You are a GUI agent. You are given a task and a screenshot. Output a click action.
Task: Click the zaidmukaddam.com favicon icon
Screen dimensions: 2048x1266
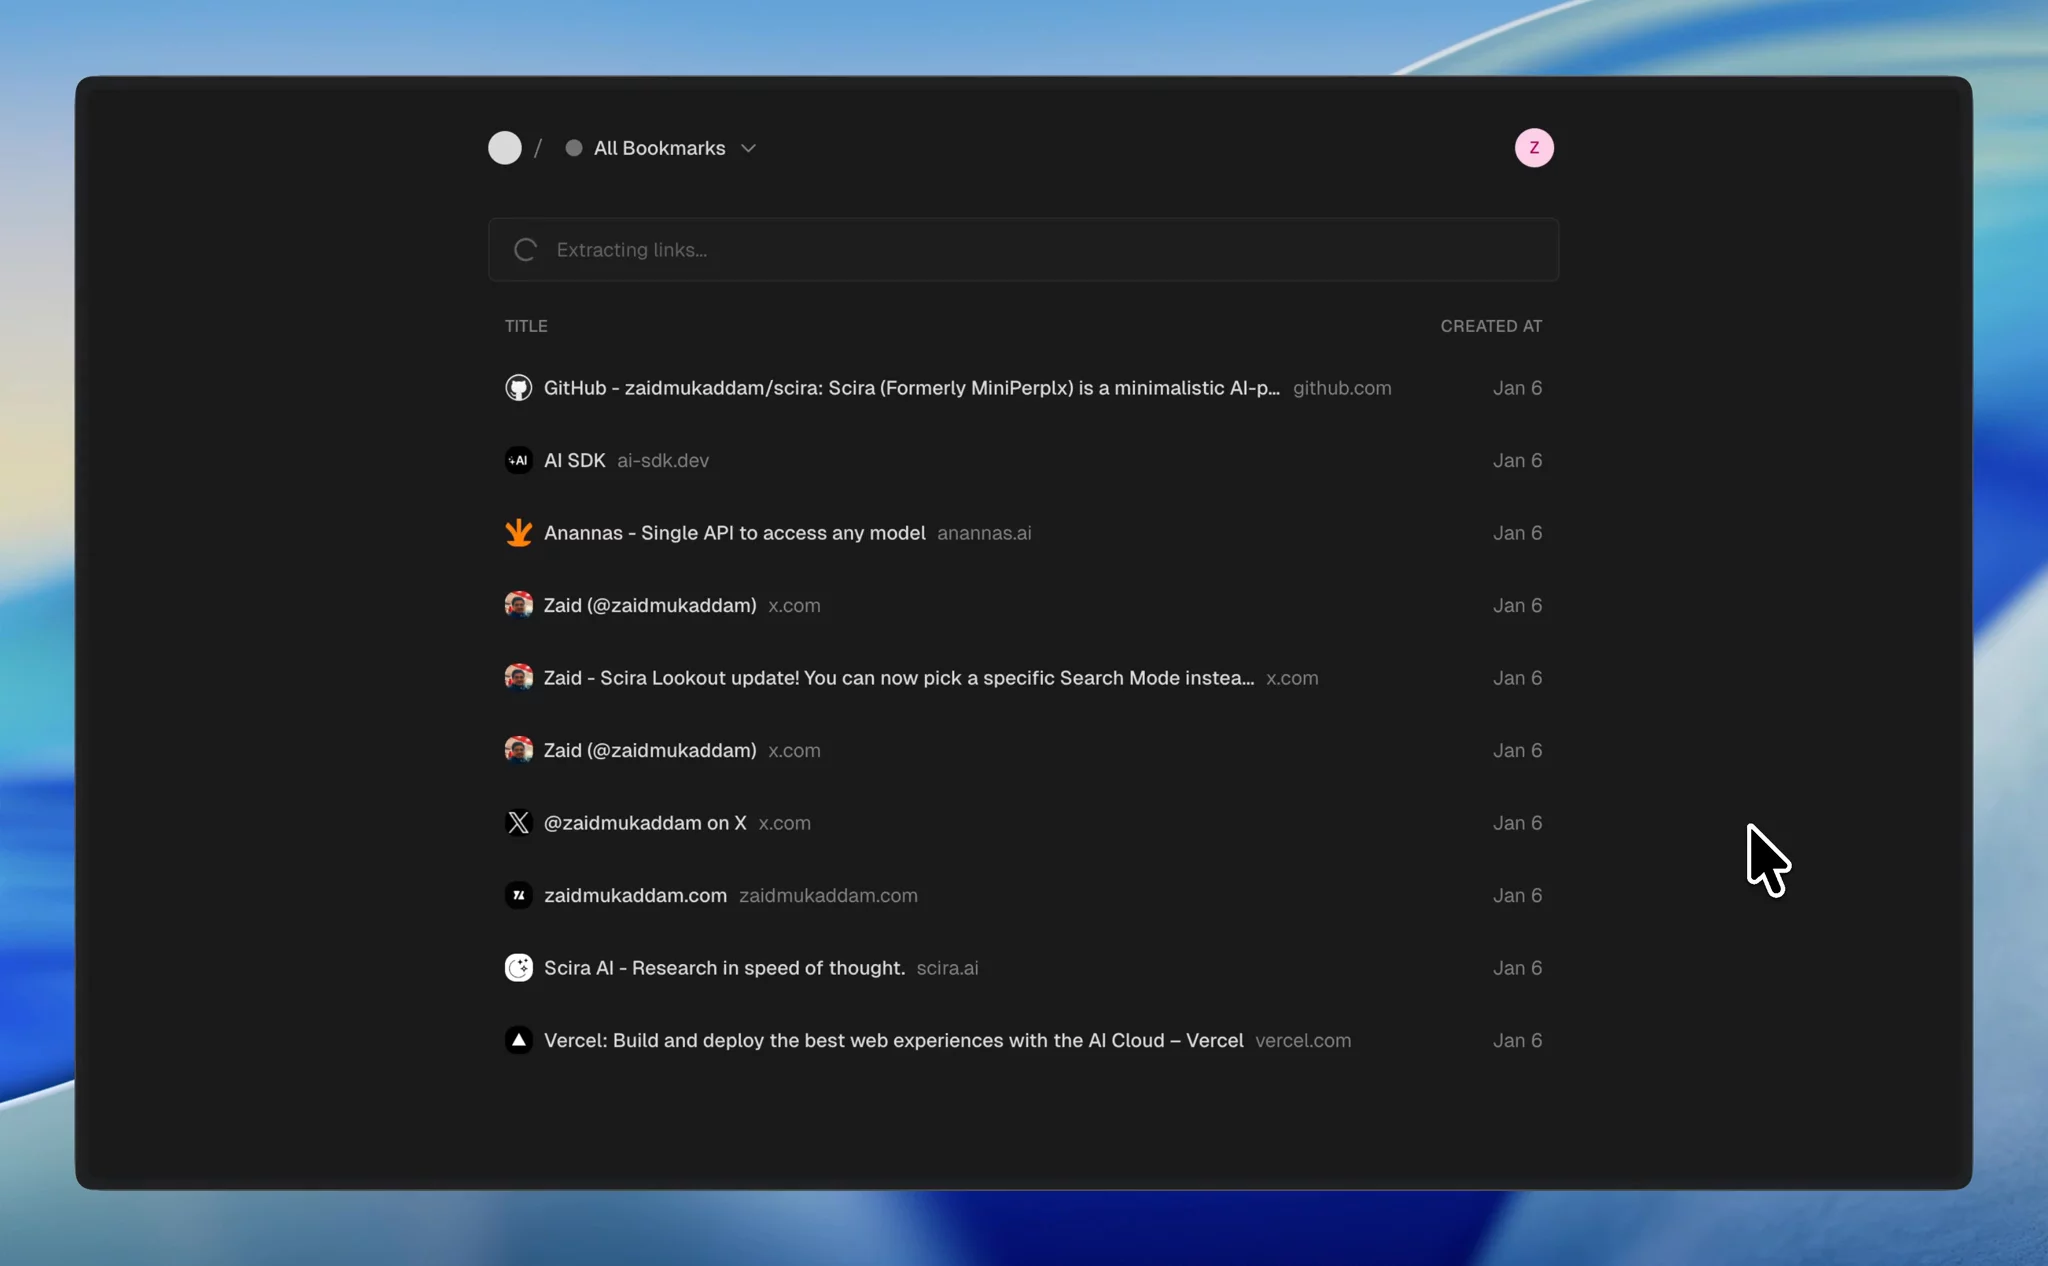pos(518,895)
